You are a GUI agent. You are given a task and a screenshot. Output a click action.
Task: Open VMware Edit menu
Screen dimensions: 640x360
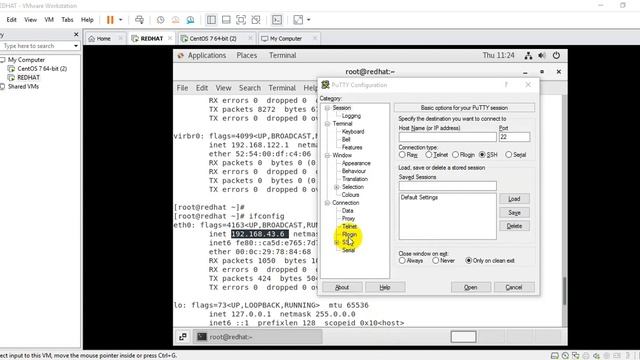coord(11,20)
